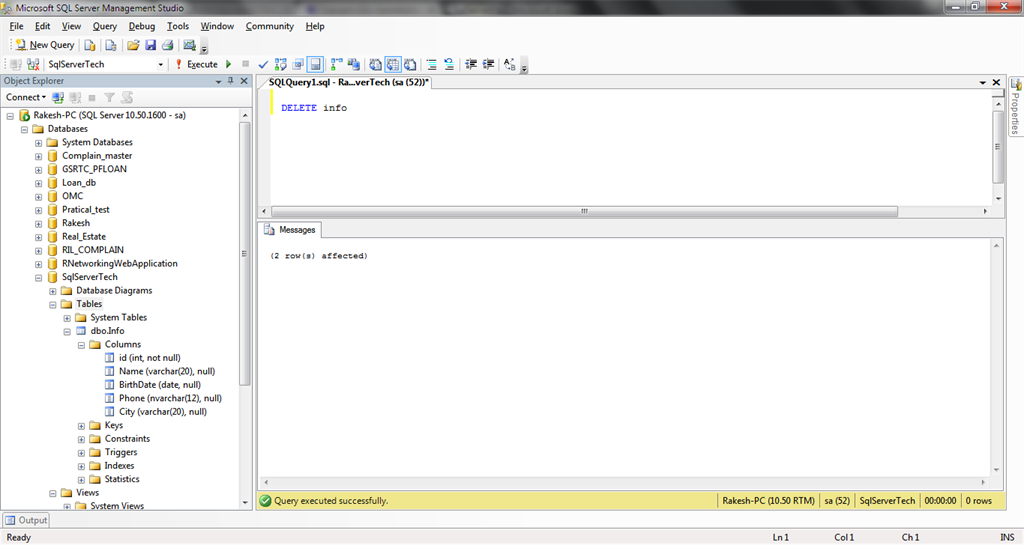The height and width of the screenshot is (545, 1024).
Task: Open the Tools menu
Action: (178, 26)
